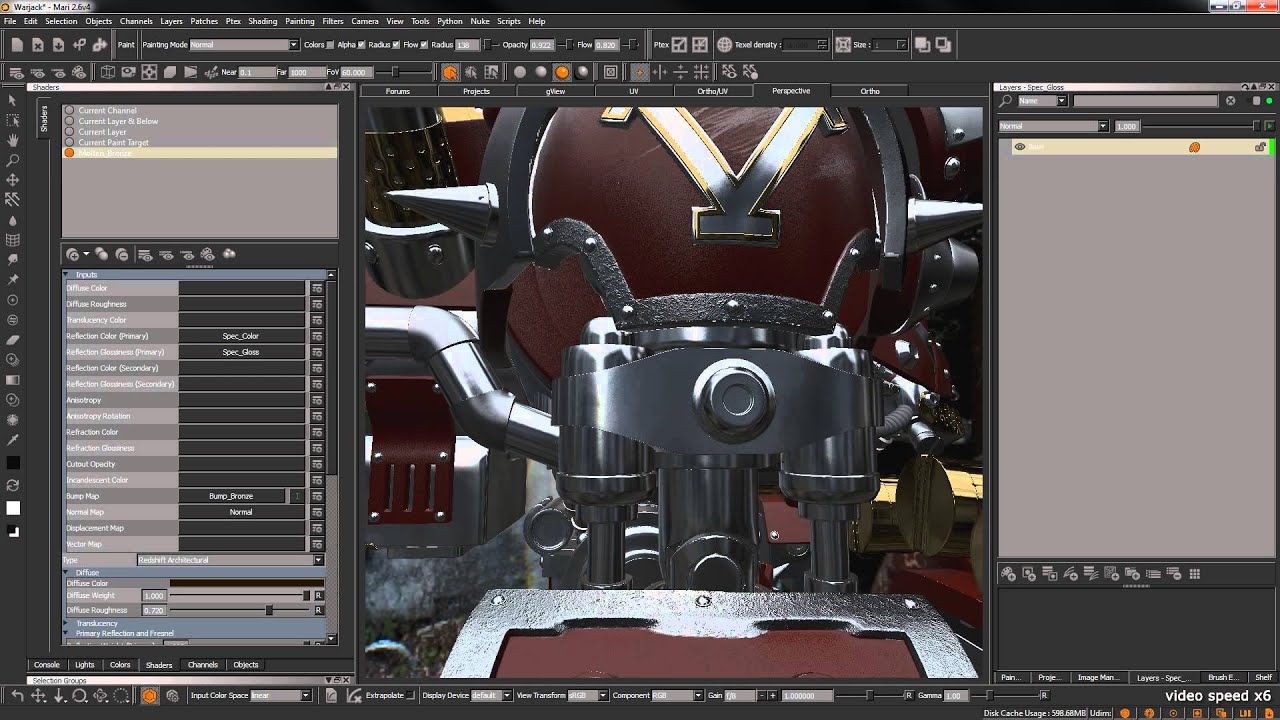Adjust the Diffuse Roughness slider

(x=269, y=610)
